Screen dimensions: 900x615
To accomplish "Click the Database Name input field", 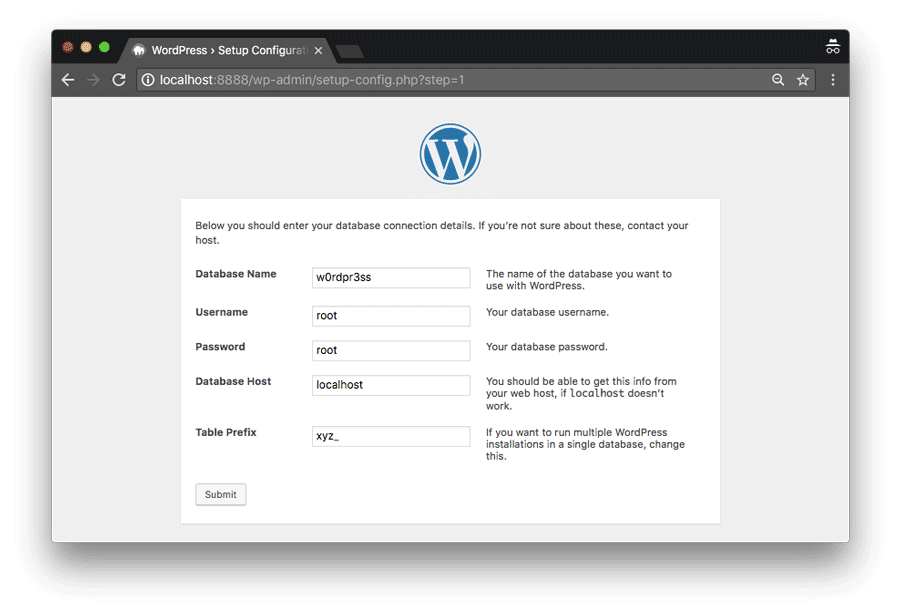I will pos(390,277).
